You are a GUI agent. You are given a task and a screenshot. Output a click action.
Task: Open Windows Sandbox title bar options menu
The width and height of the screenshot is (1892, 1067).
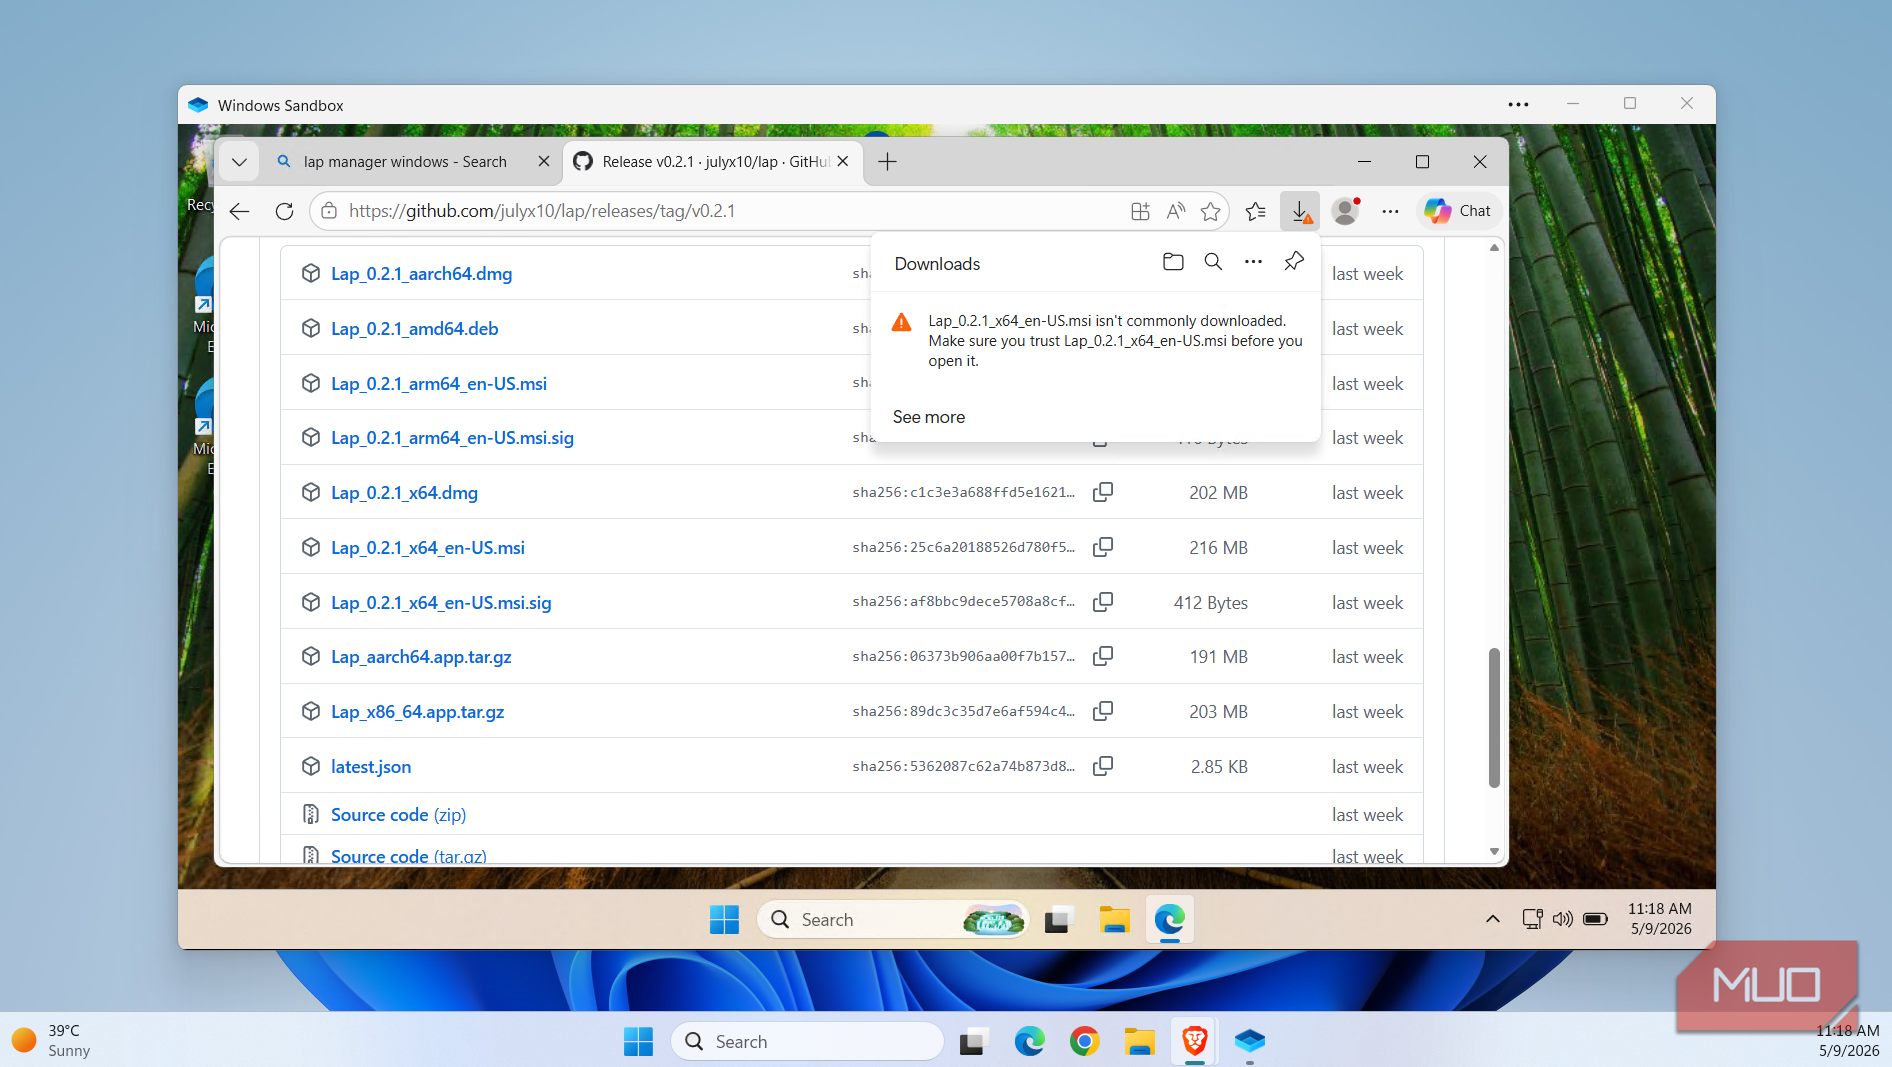[x=1518, y=104]
